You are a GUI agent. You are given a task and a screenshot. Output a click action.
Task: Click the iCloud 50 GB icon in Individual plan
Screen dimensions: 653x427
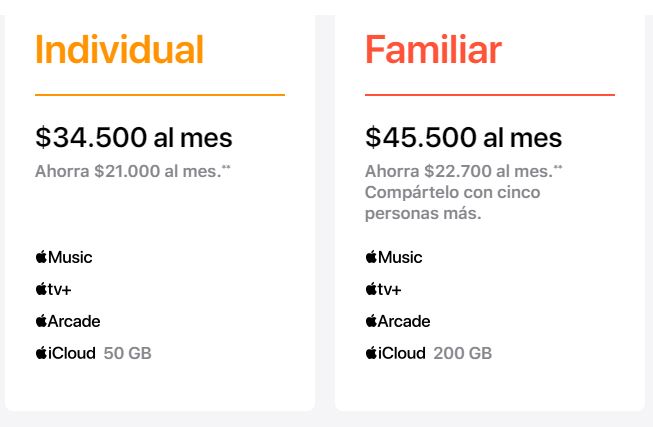click(x=65, y=353)
